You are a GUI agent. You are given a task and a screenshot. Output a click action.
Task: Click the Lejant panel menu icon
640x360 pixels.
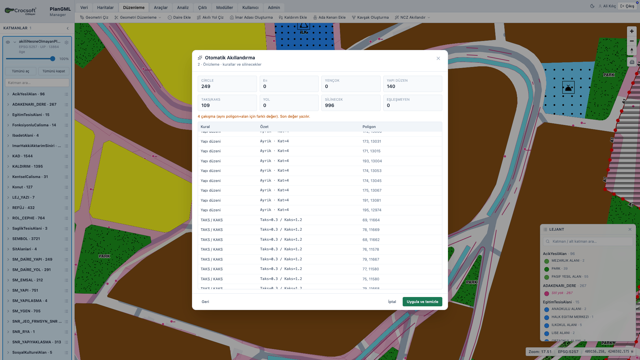click(545, 230)
